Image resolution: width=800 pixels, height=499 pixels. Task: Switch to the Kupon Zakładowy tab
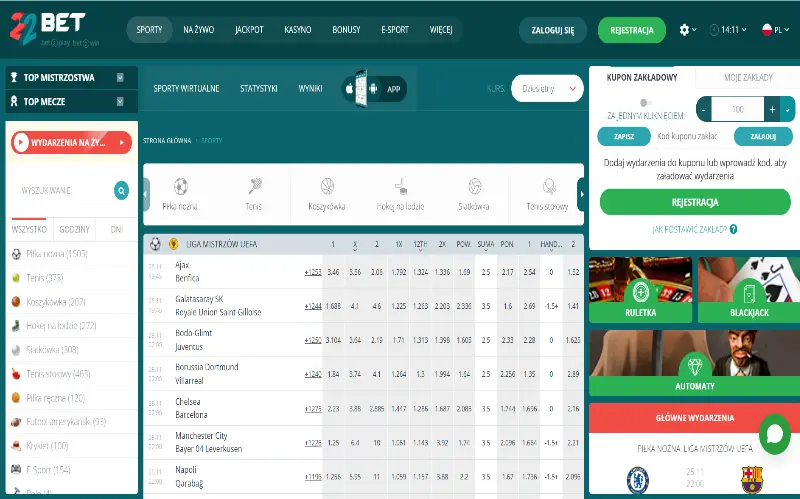coord(642,78)
